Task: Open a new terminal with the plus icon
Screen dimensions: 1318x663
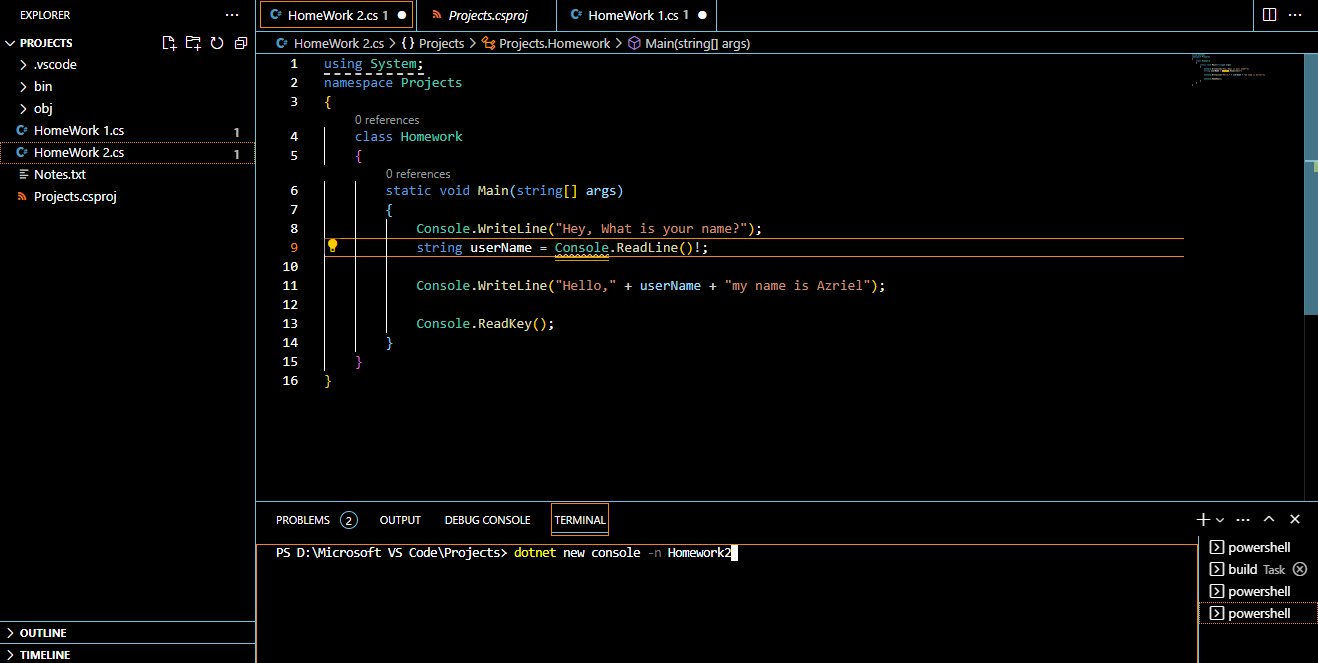Action: [1202, 519]
